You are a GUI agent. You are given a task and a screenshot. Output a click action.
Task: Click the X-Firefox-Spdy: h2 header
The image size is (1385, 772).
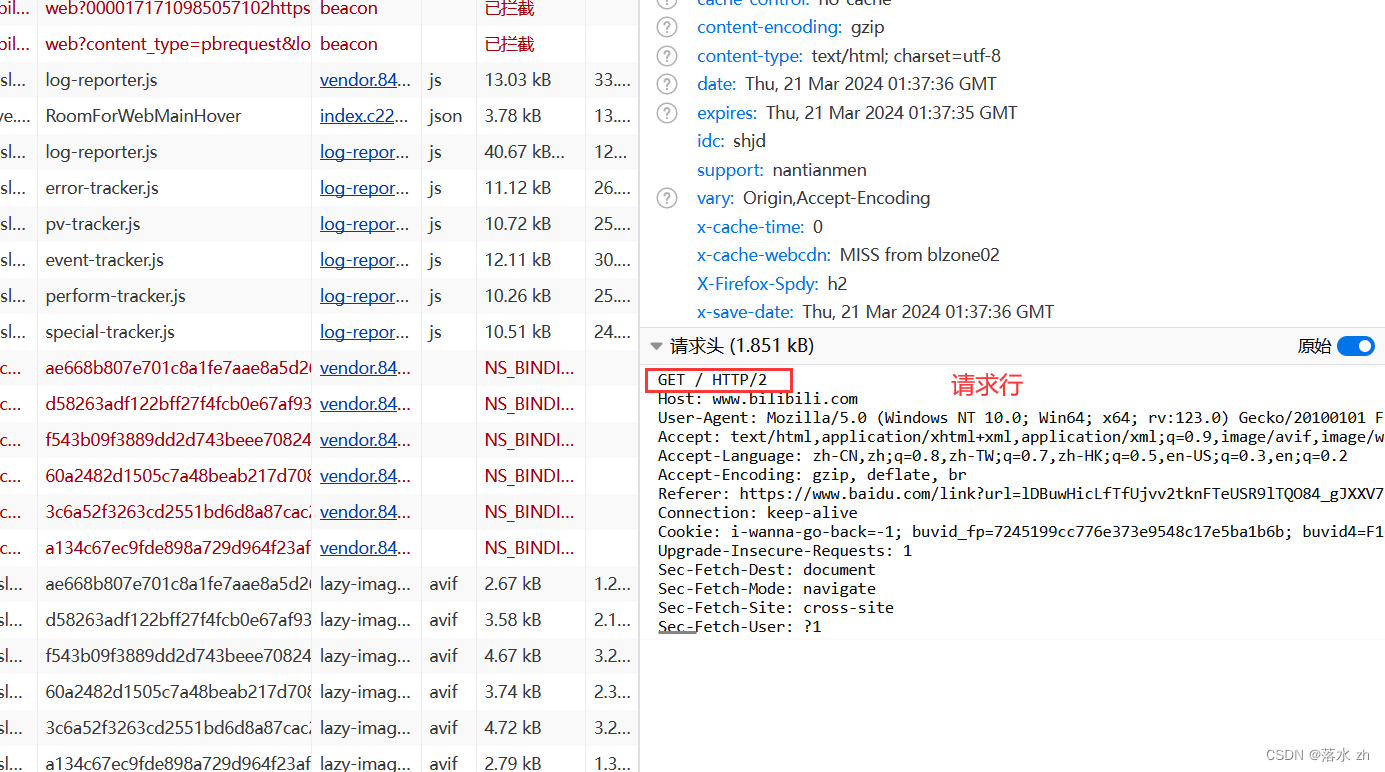pos(772,284)
